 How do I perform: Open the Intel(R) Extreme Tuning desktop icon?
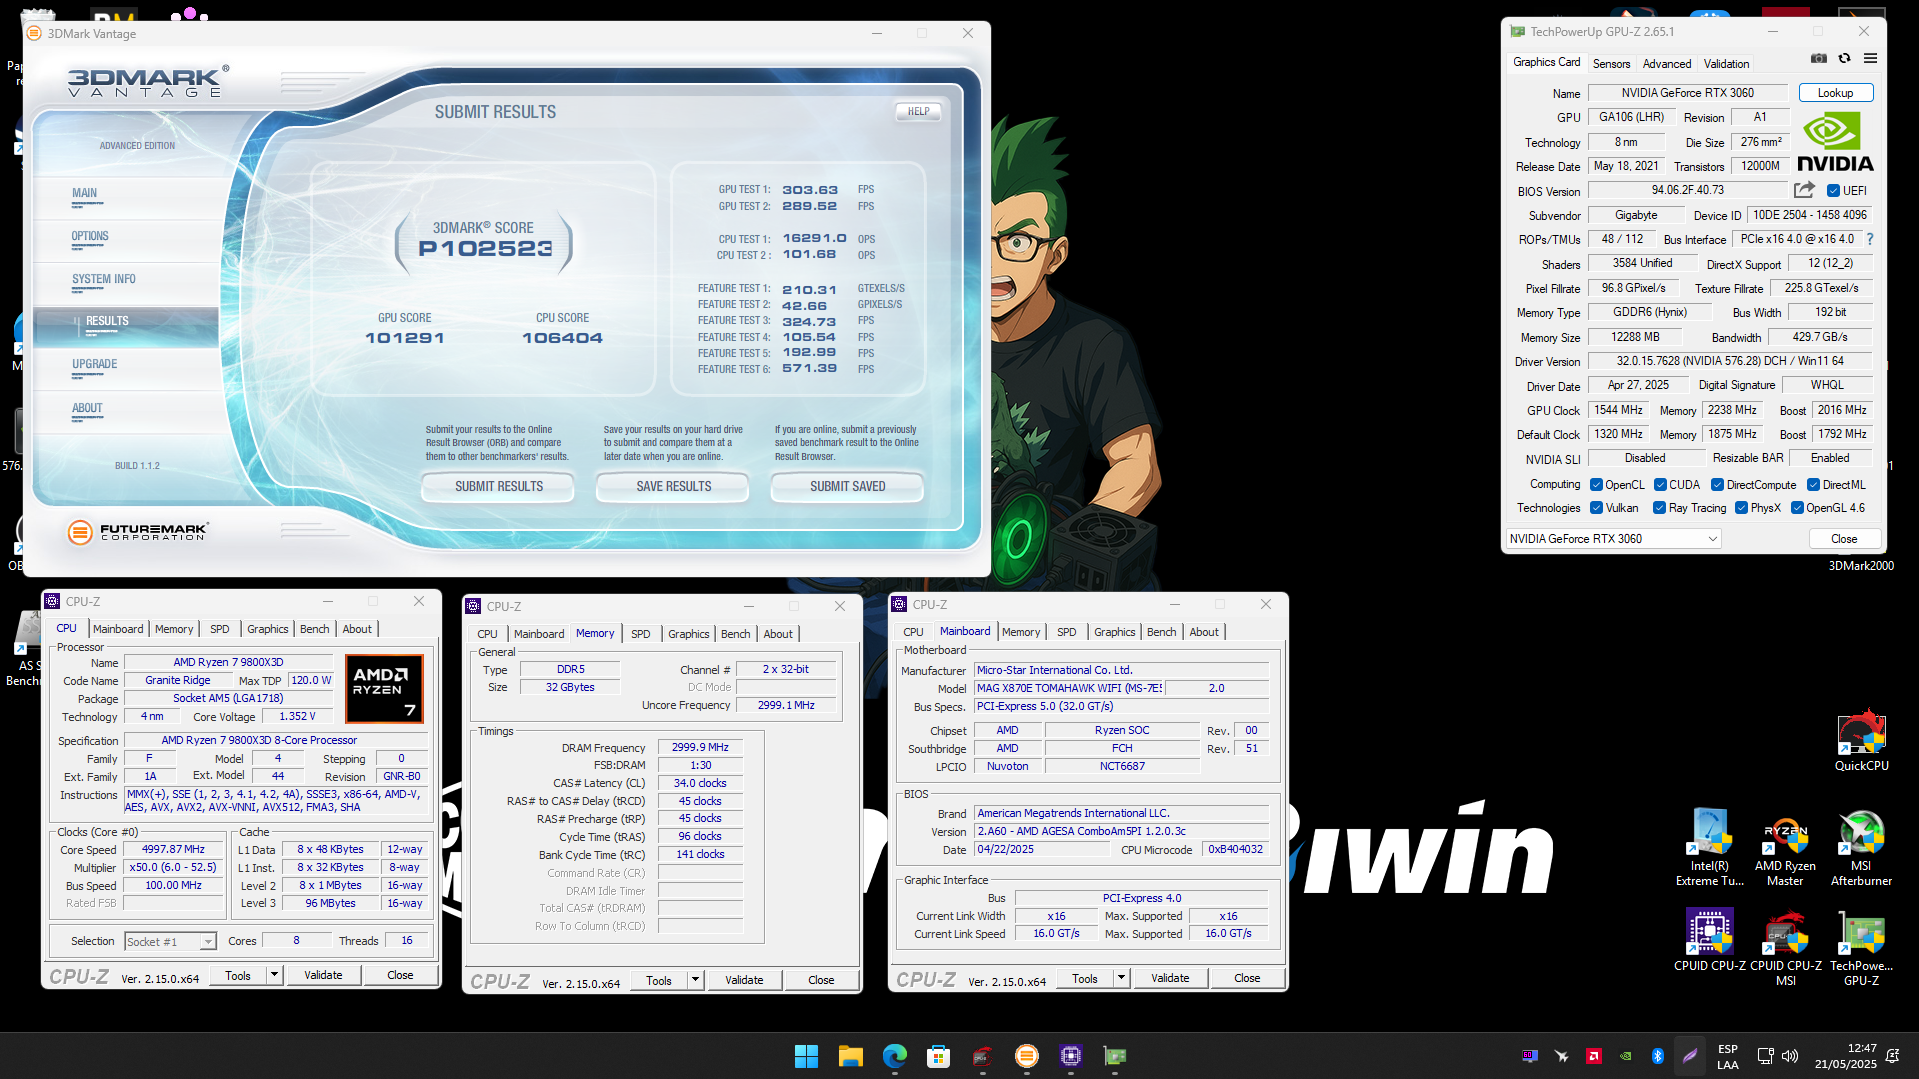1710,847
